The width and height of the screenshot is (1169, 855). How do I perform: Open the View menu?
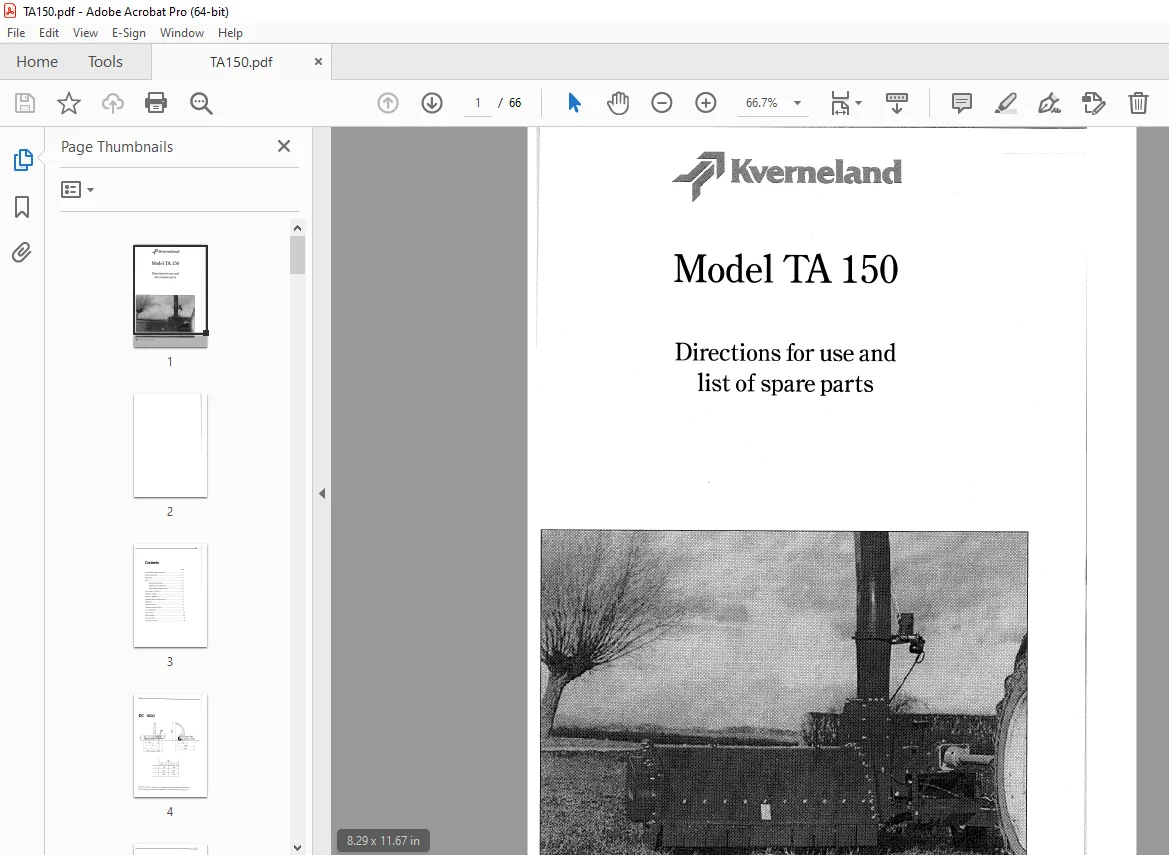(x=85, y=33)
